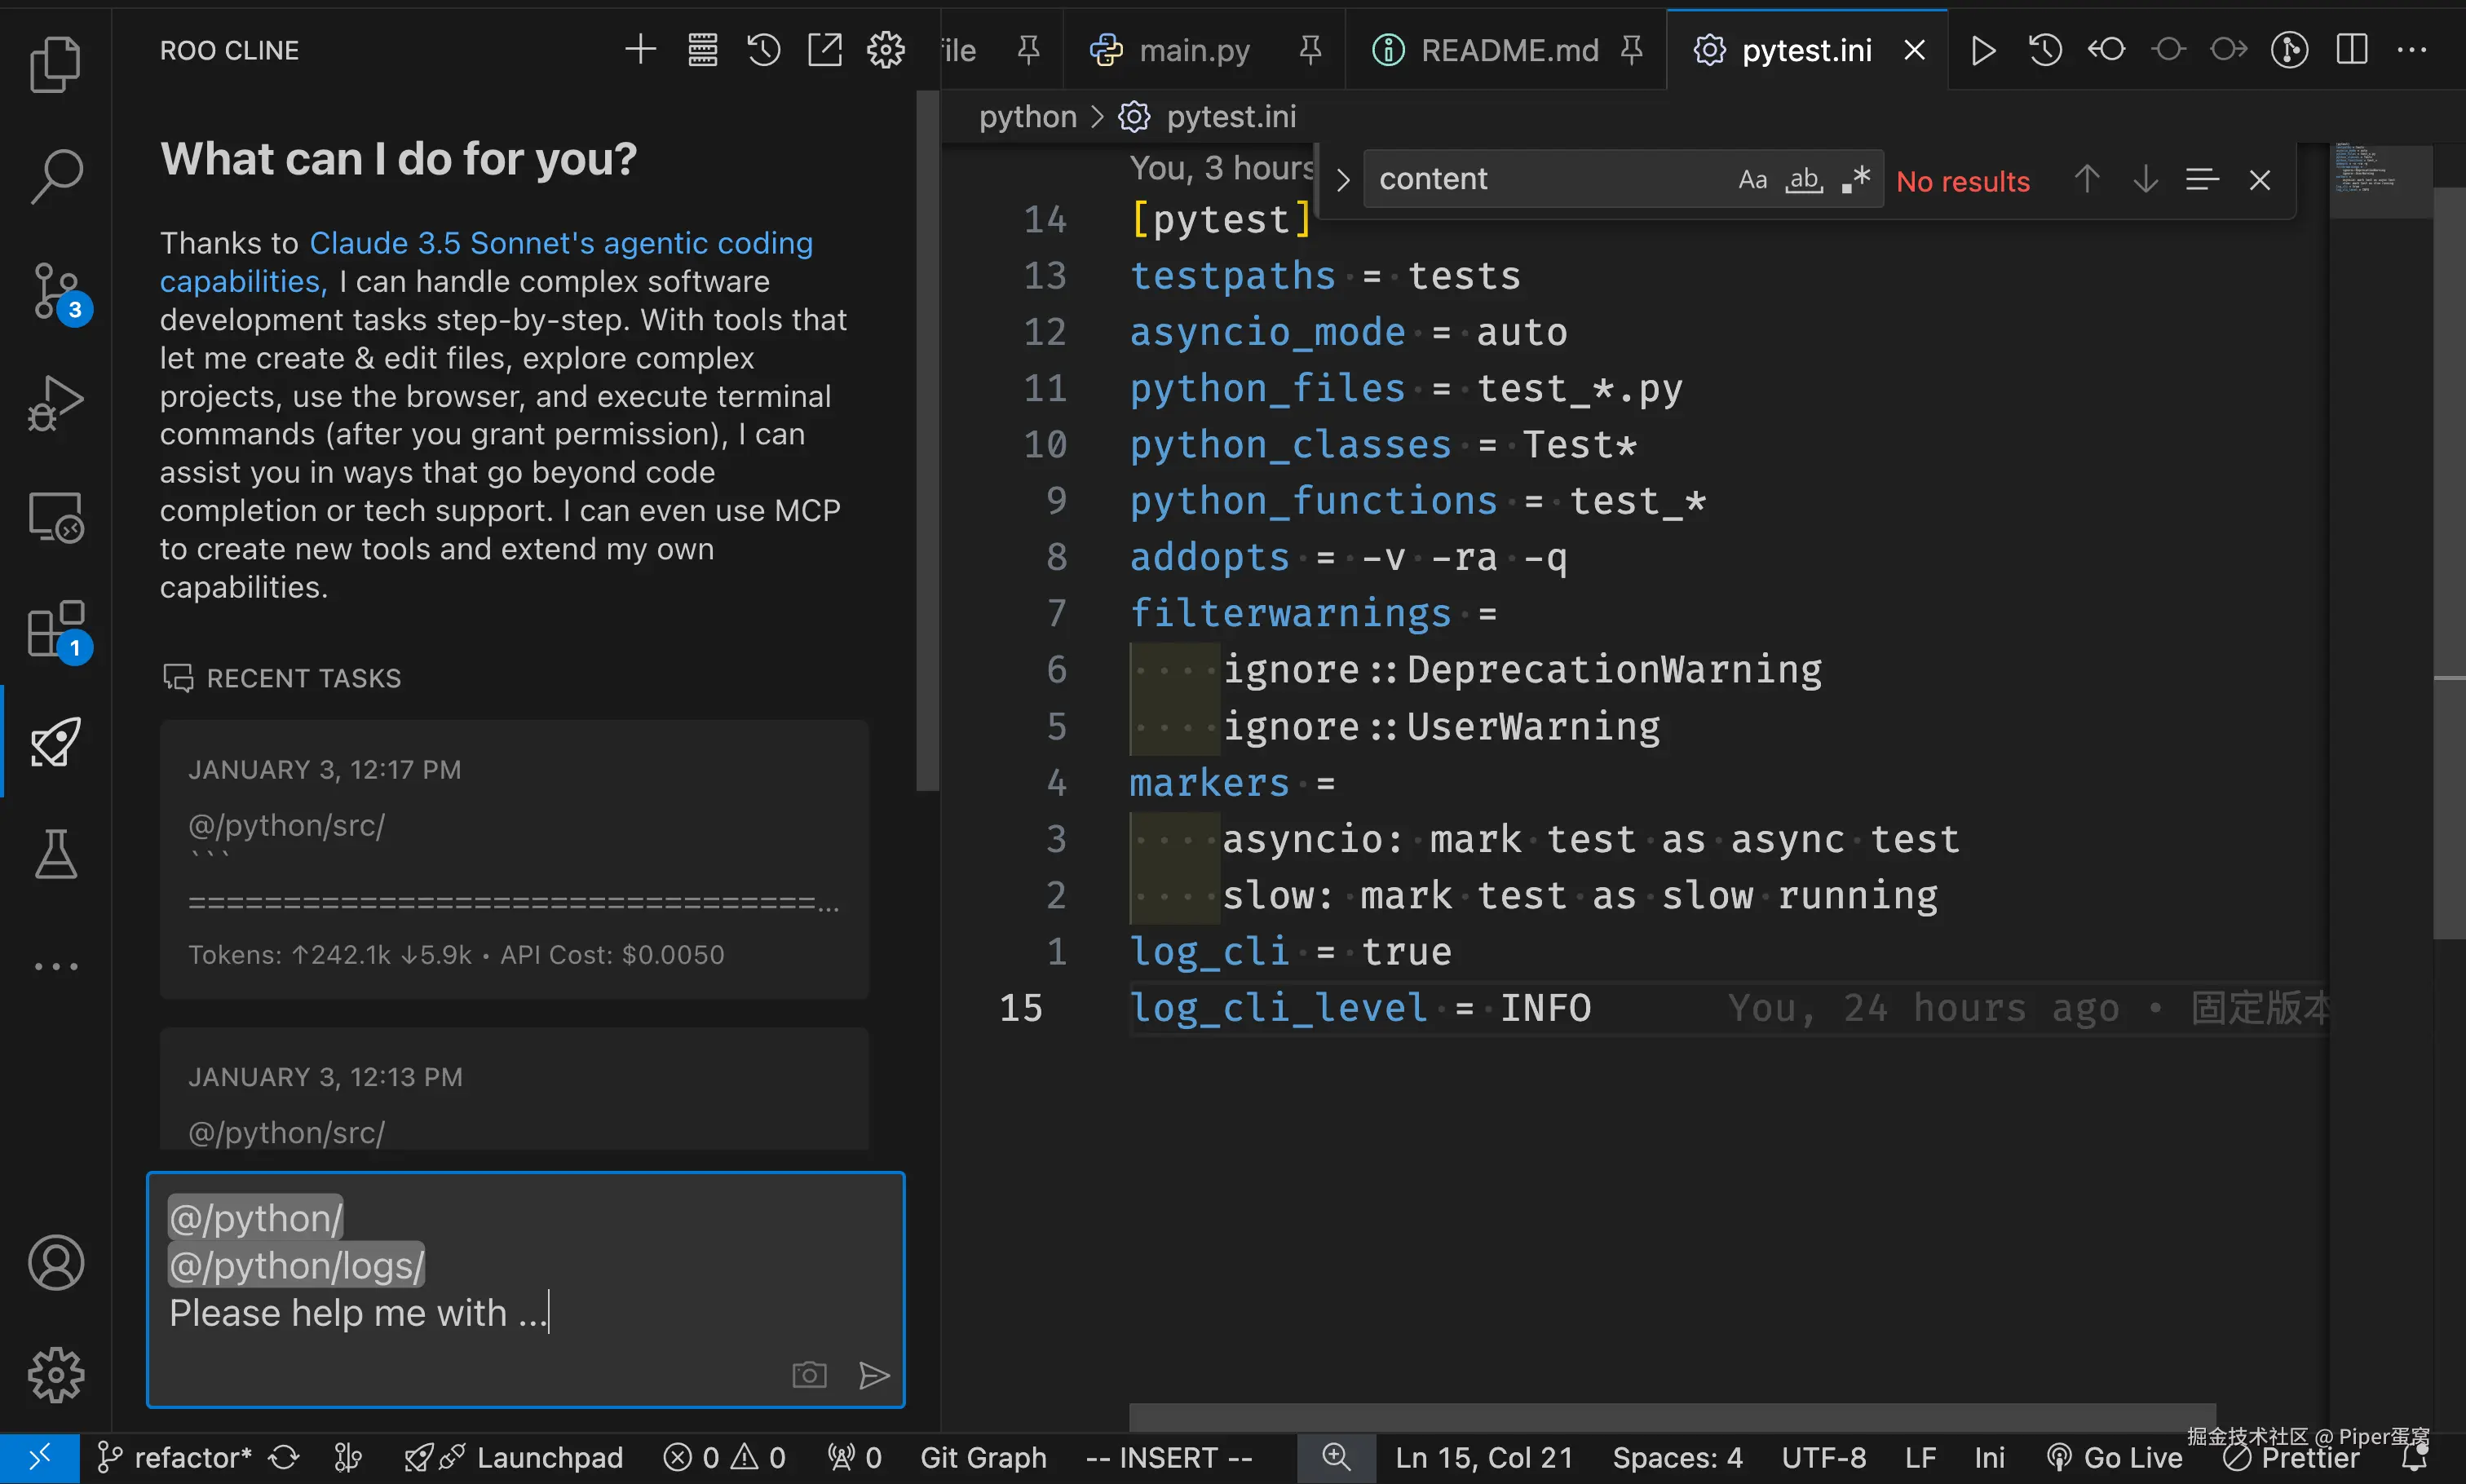Open the Run and Debug view
The width and height of the screenshot is (2466, 1484).
[x=56, y=404]
